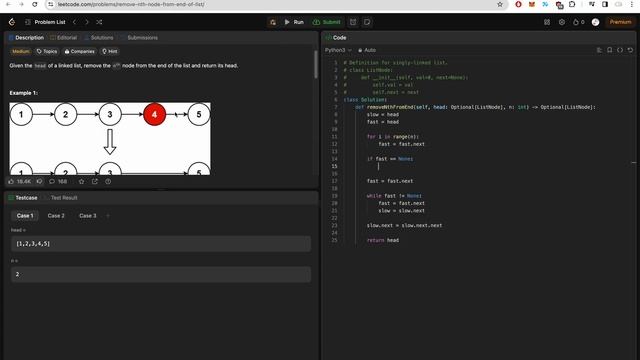The height and width of the screenshot is (360, 640).
Task: Share the problem link icon
Action: click(95, 181)
